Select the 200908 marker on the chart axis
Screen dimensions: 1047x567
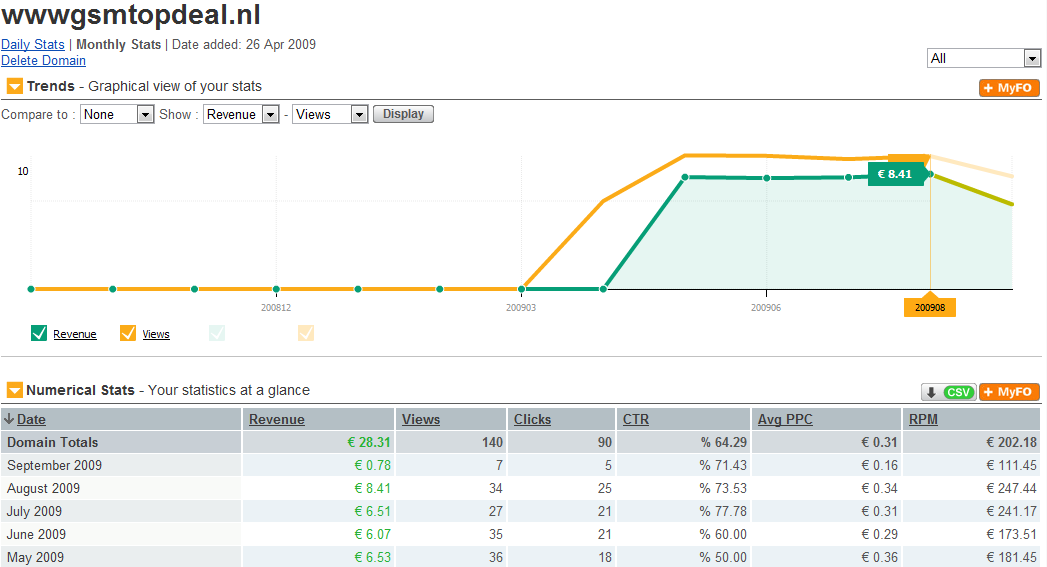pyautogui.click(x=930, y=307)
